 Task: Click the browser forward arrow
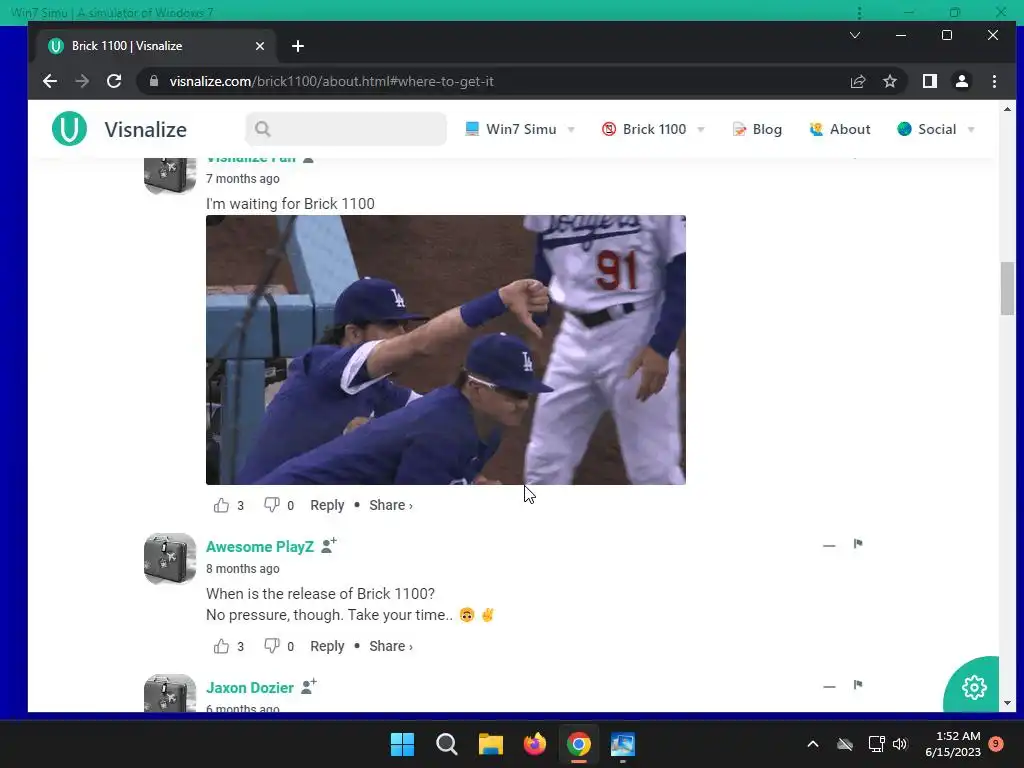tap(82, 81)
